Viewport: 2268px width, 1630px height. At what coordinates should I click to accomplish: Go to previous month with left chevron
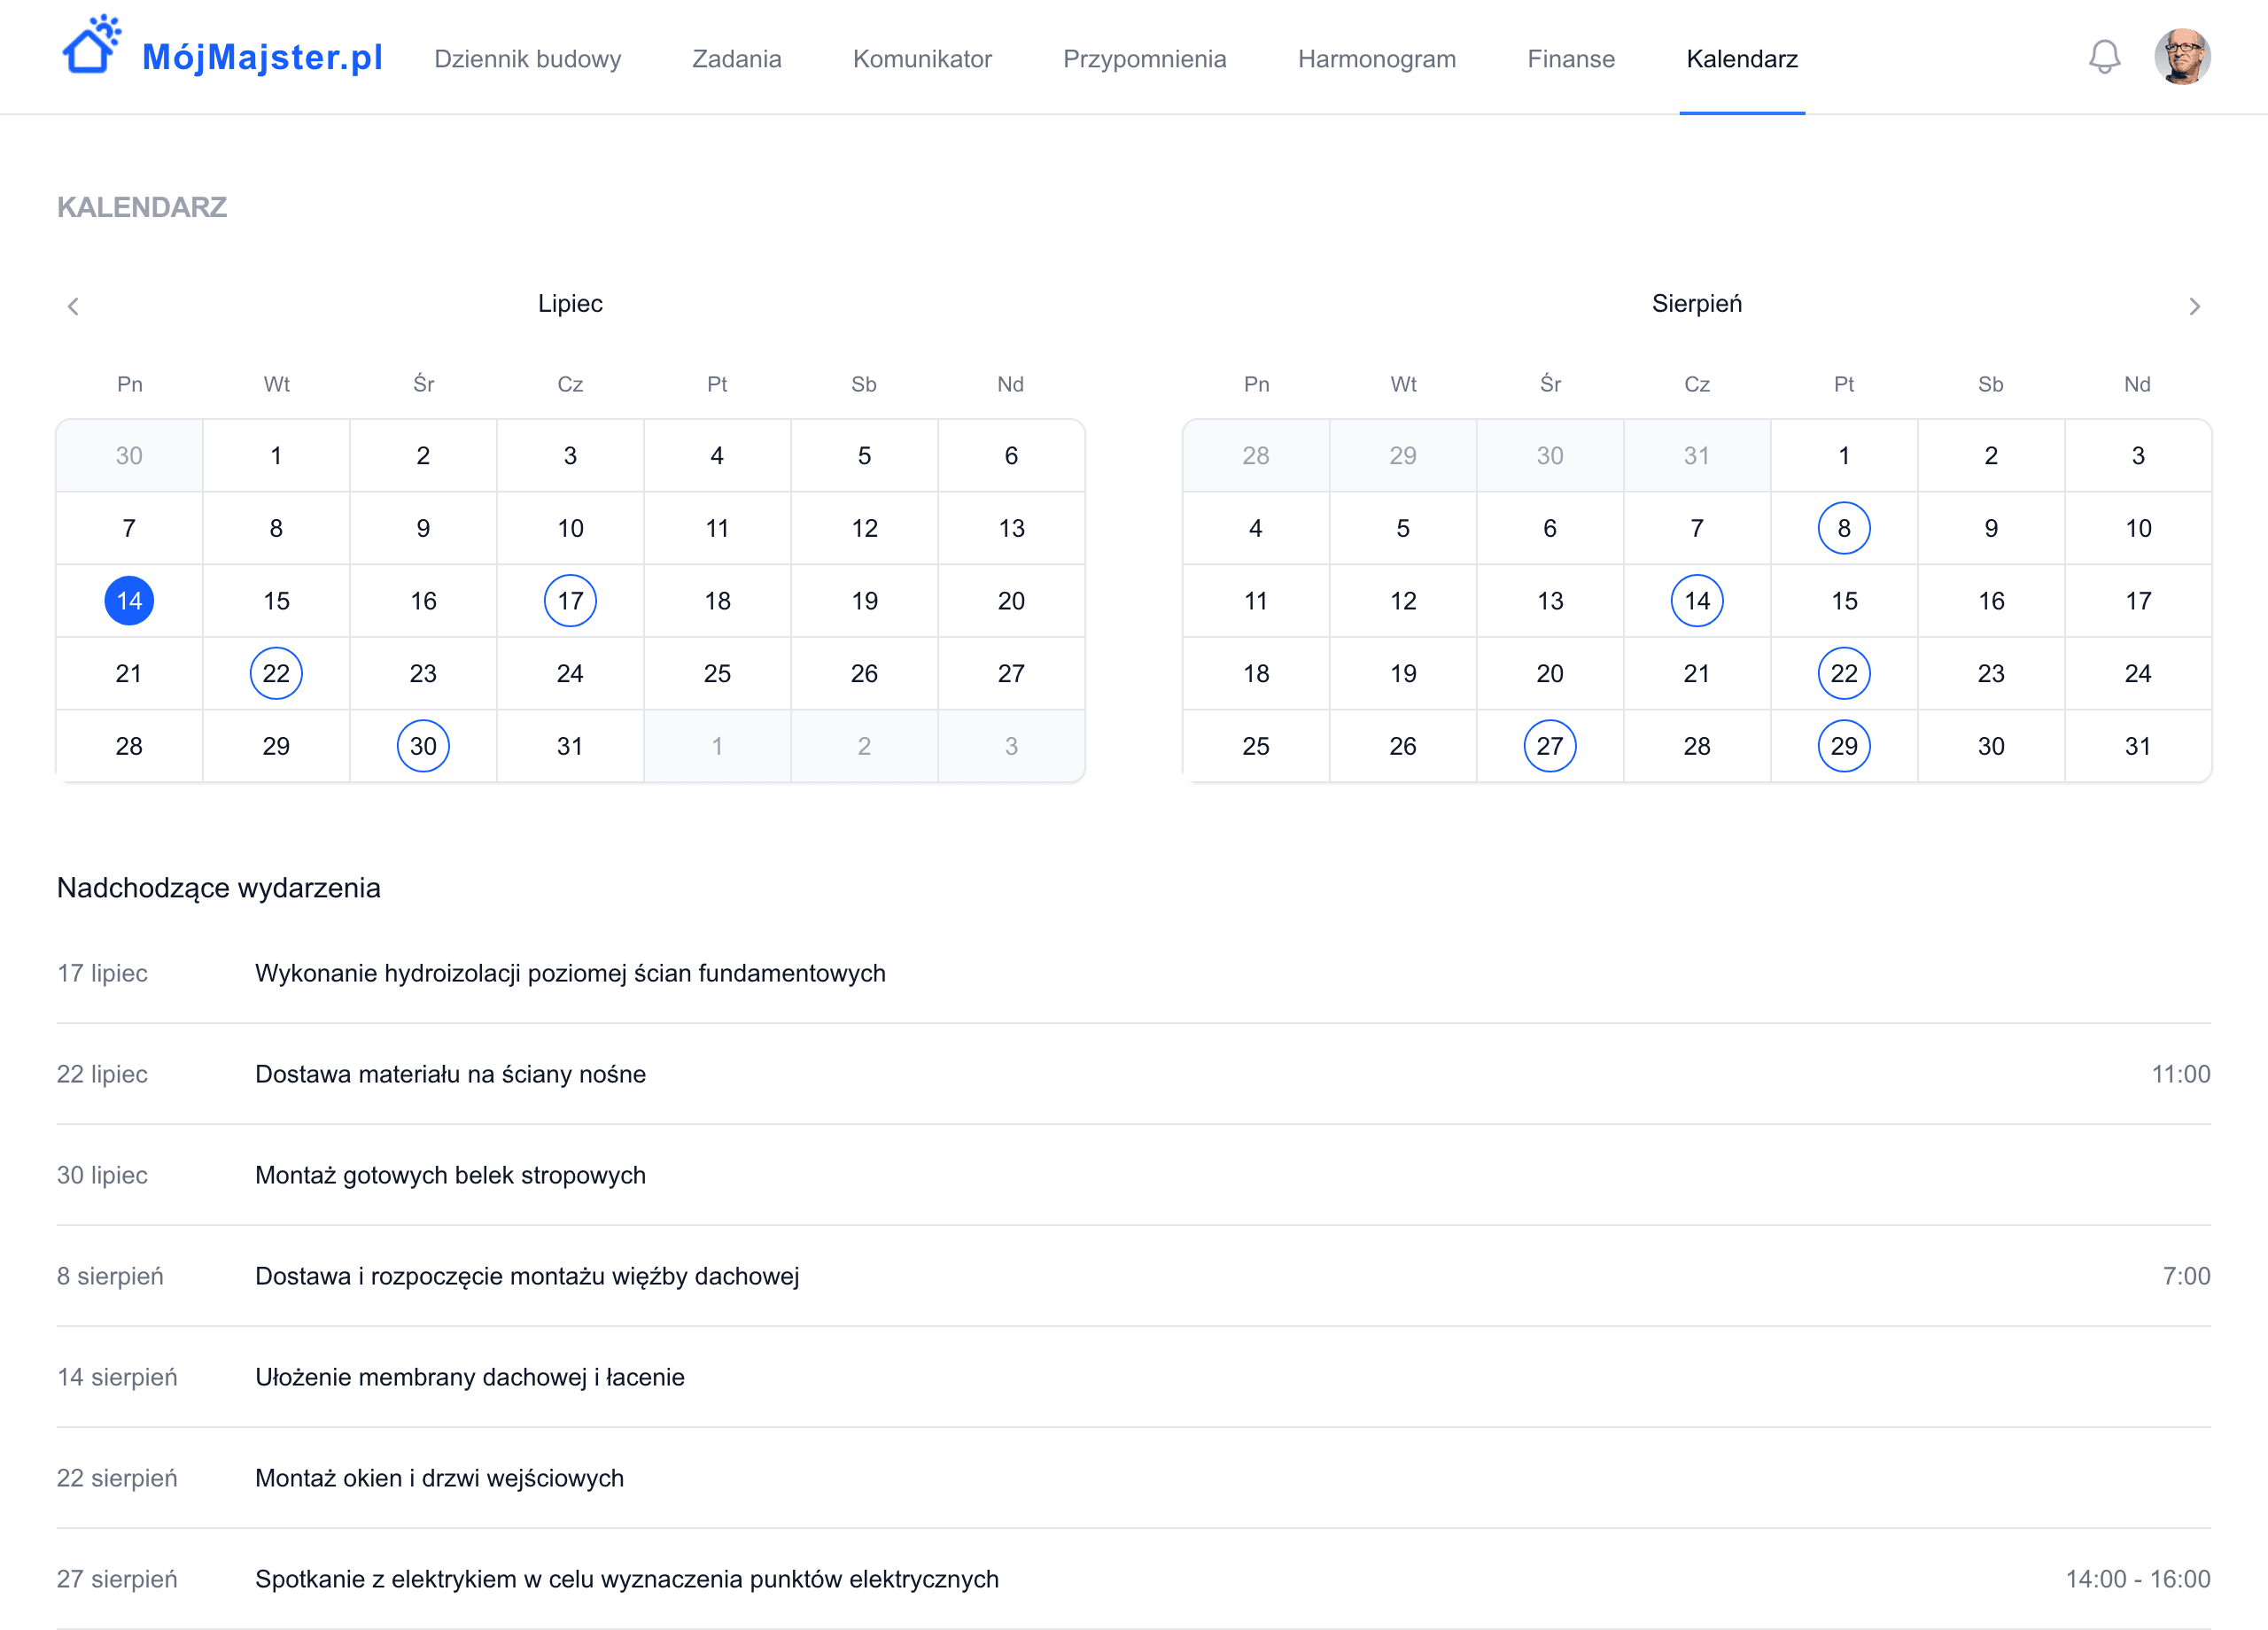pyautogui.click(x=73, y=306)
